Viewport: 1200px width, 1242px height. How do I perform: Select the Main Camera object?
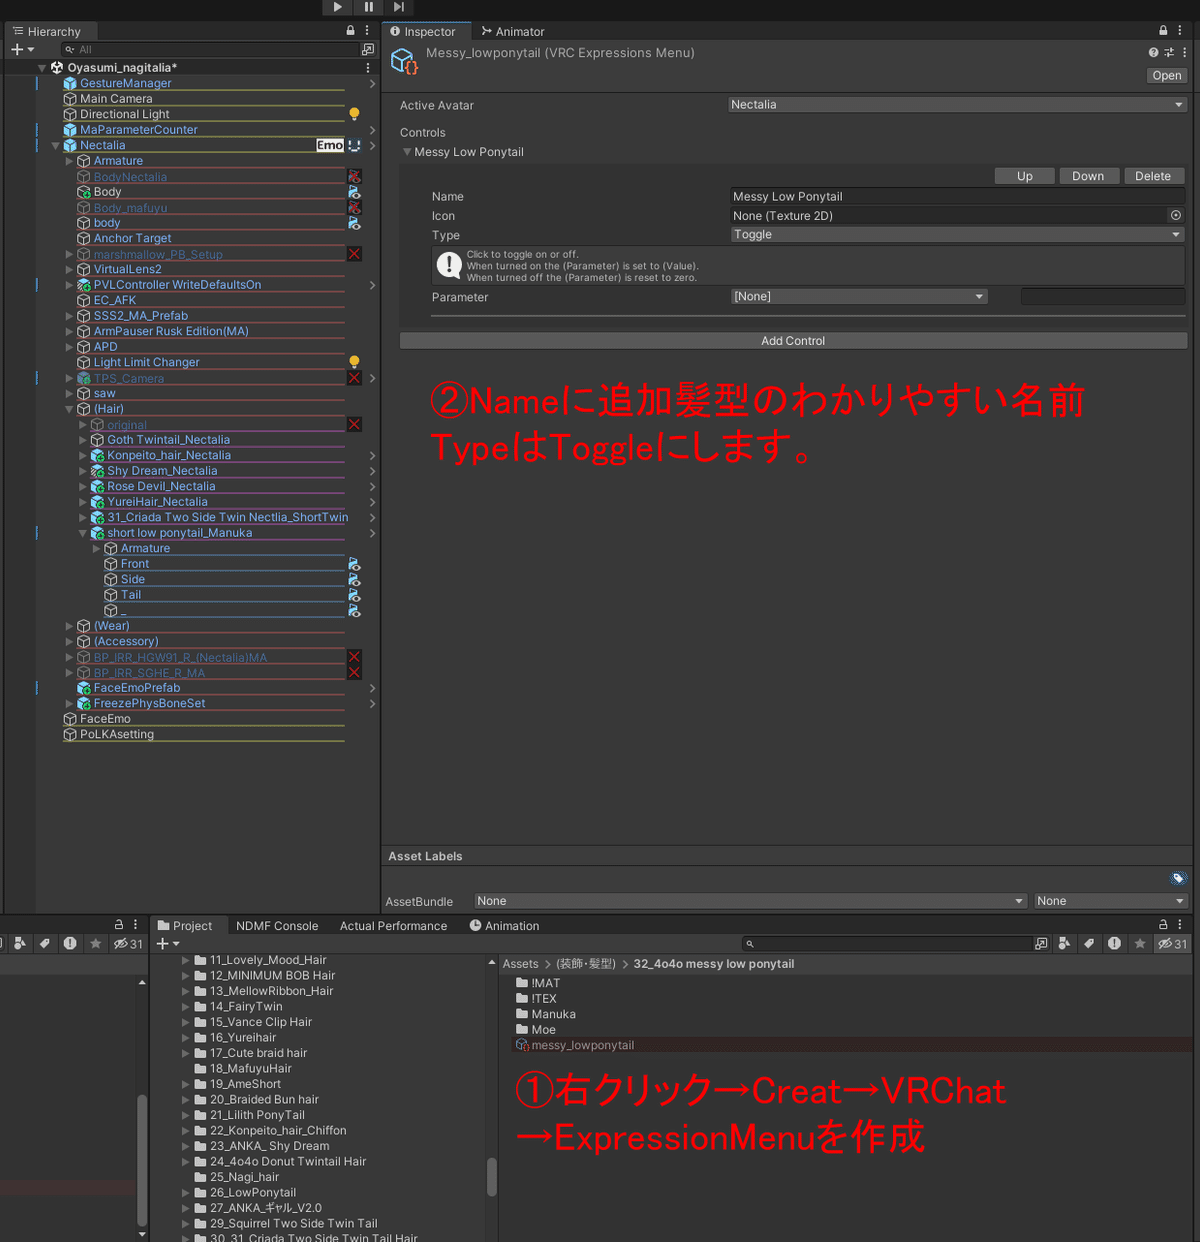[x=116, y=99]
